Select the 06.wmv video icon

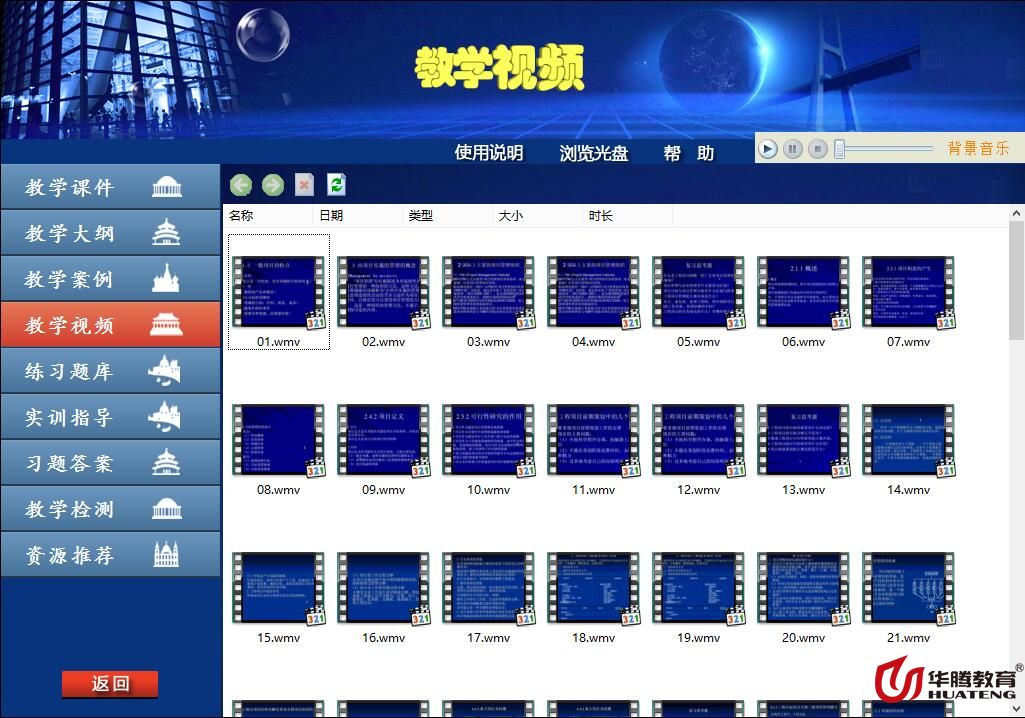pos(803,292)
